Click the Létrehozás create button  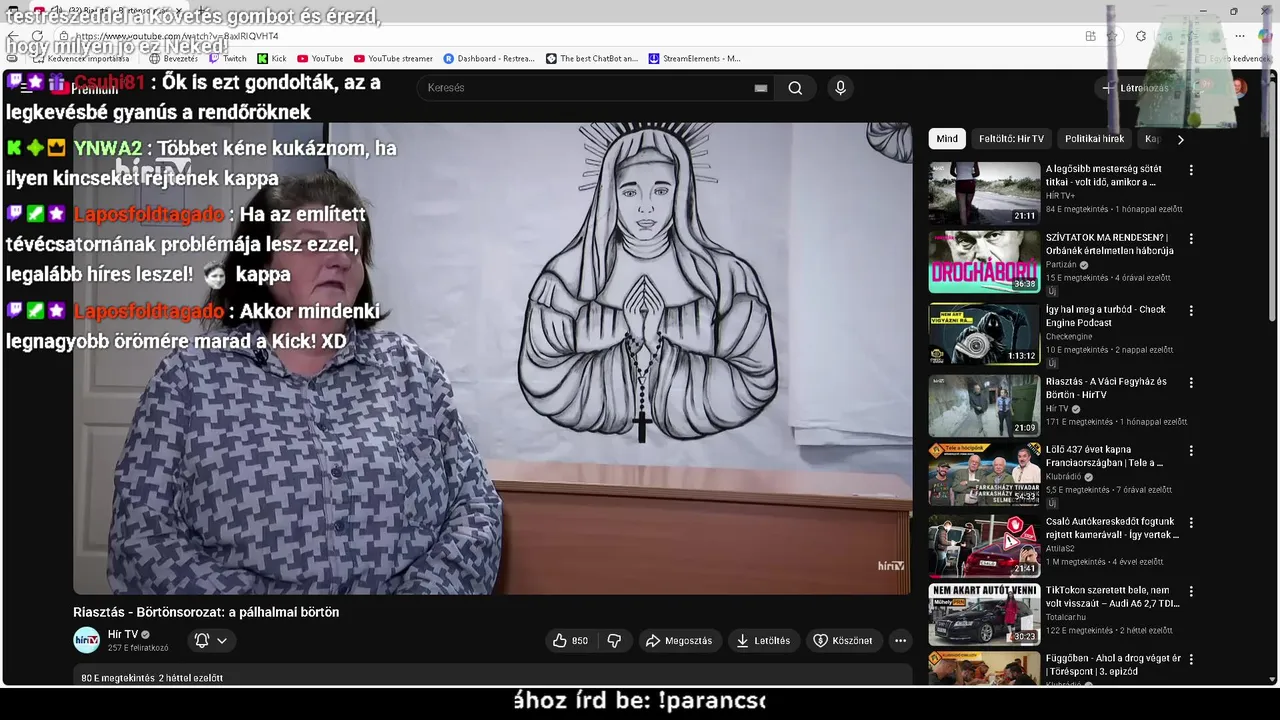(x=1136, y=88)
